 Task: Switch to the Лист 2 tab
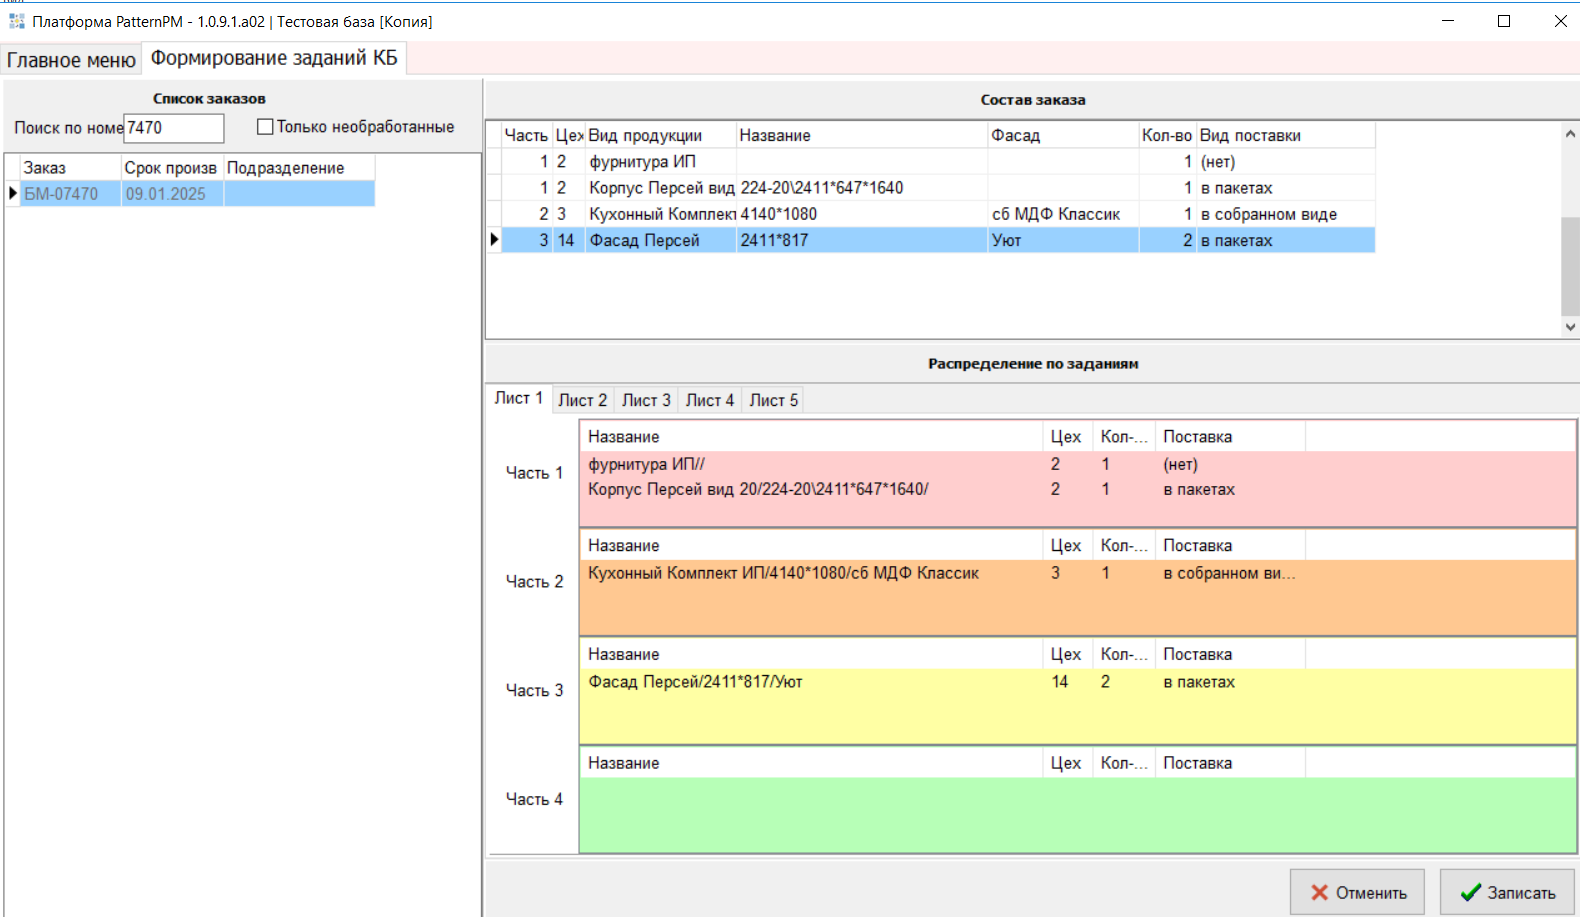(x=582, y=400)
